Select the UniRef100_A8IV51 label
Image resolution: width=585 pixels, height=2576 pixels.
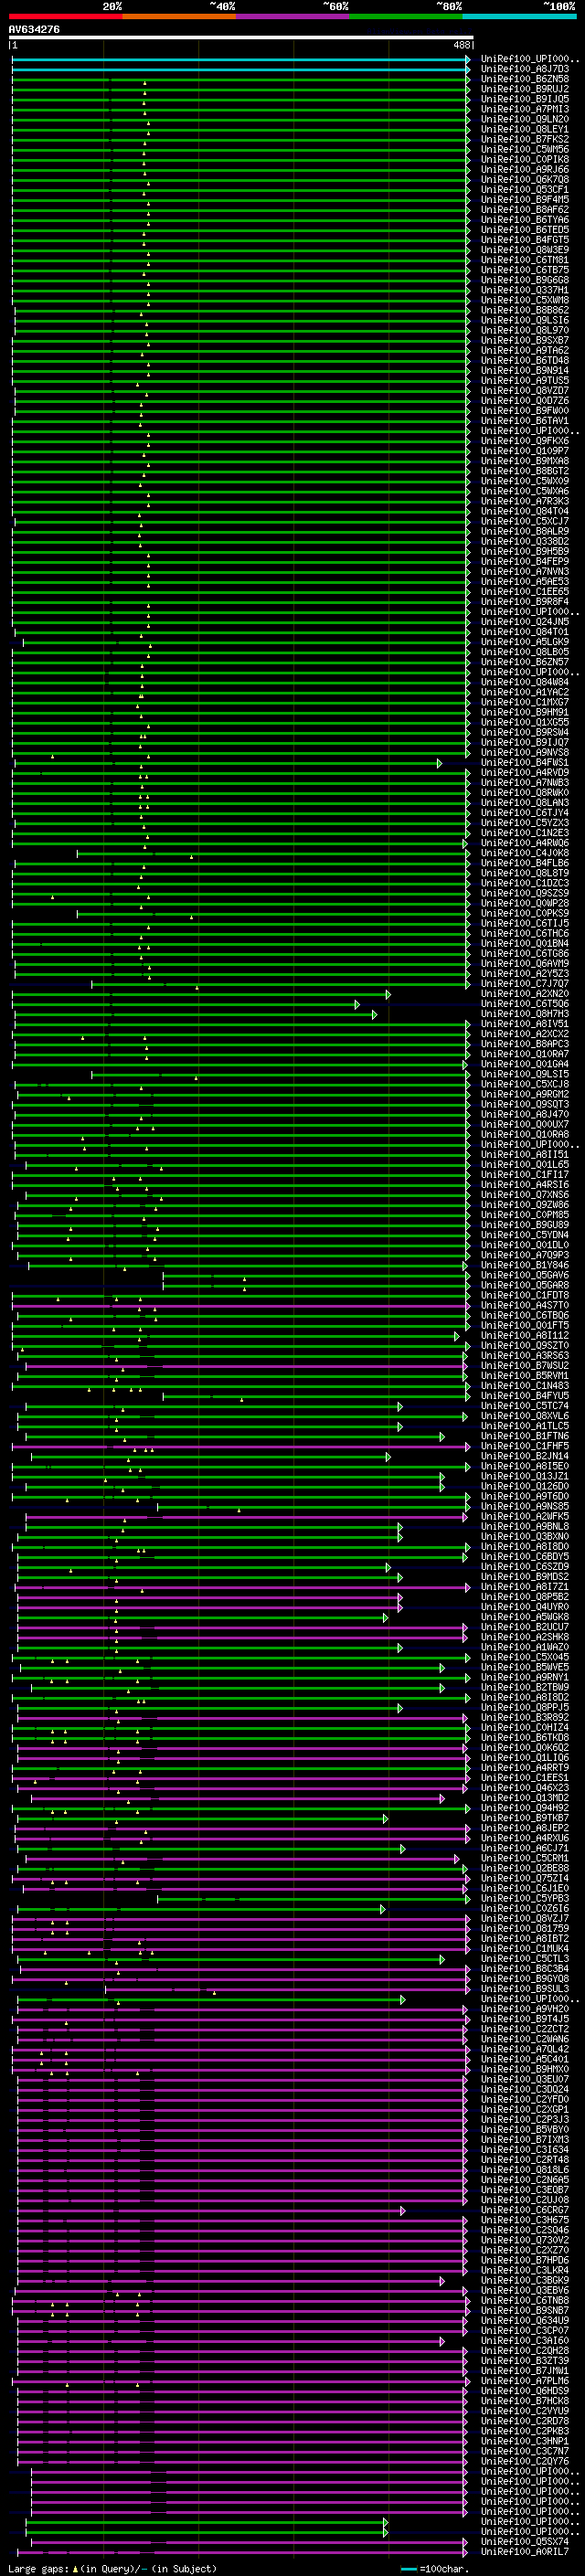pyautogui.click(x=525, y=1024)
